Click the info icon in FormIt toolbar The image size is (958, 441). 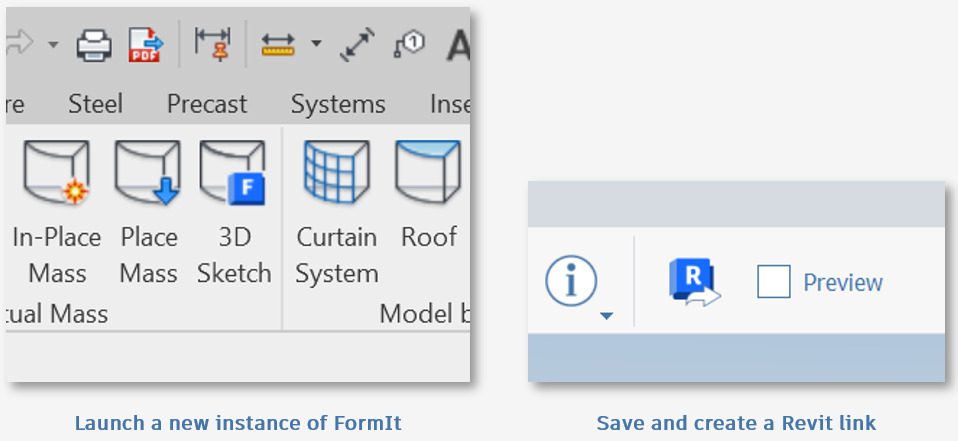tap(571, 280)
